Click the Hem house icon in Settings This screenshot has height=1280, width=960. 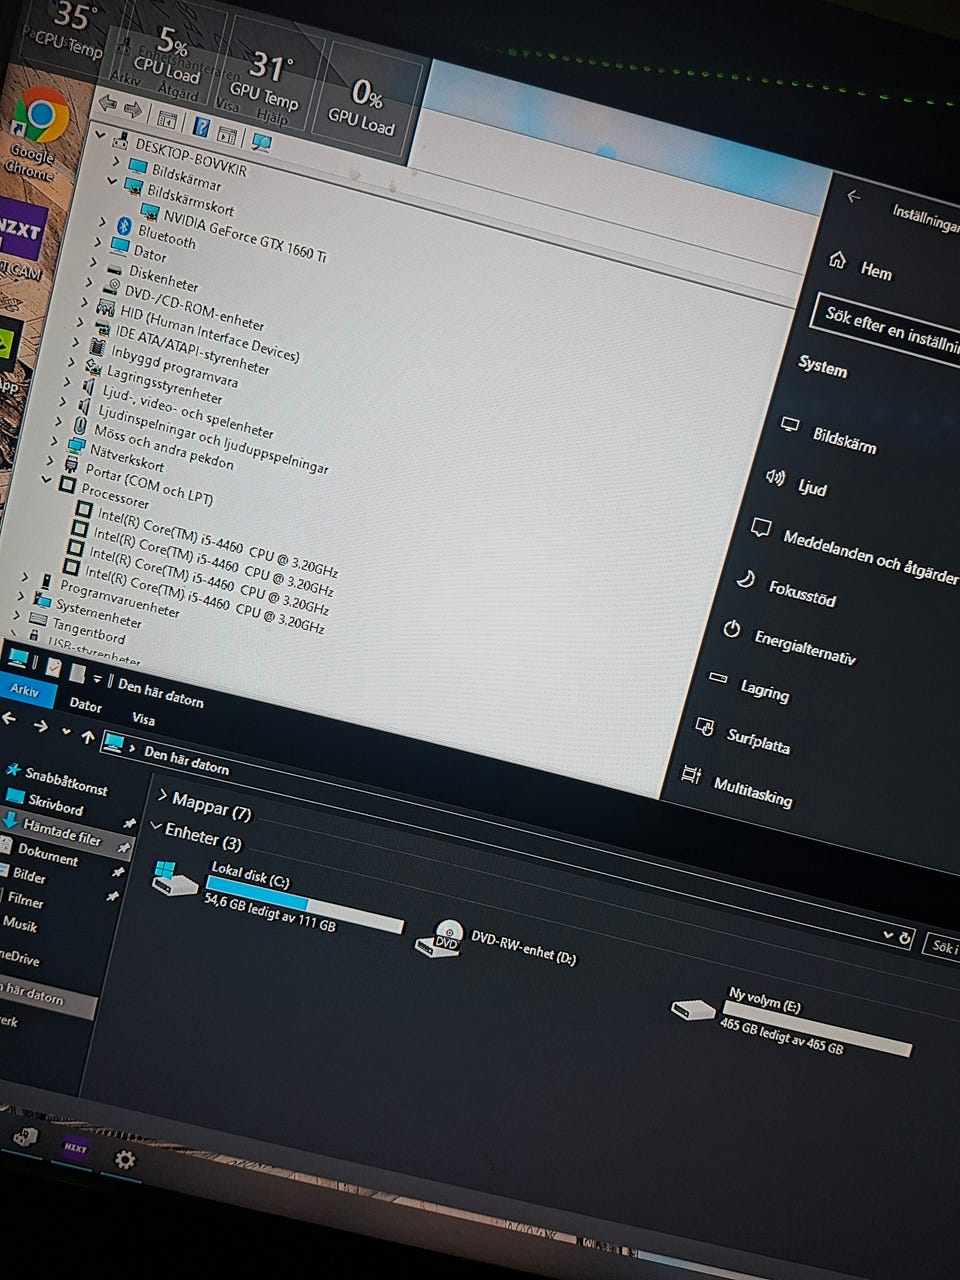coord(837,261)
